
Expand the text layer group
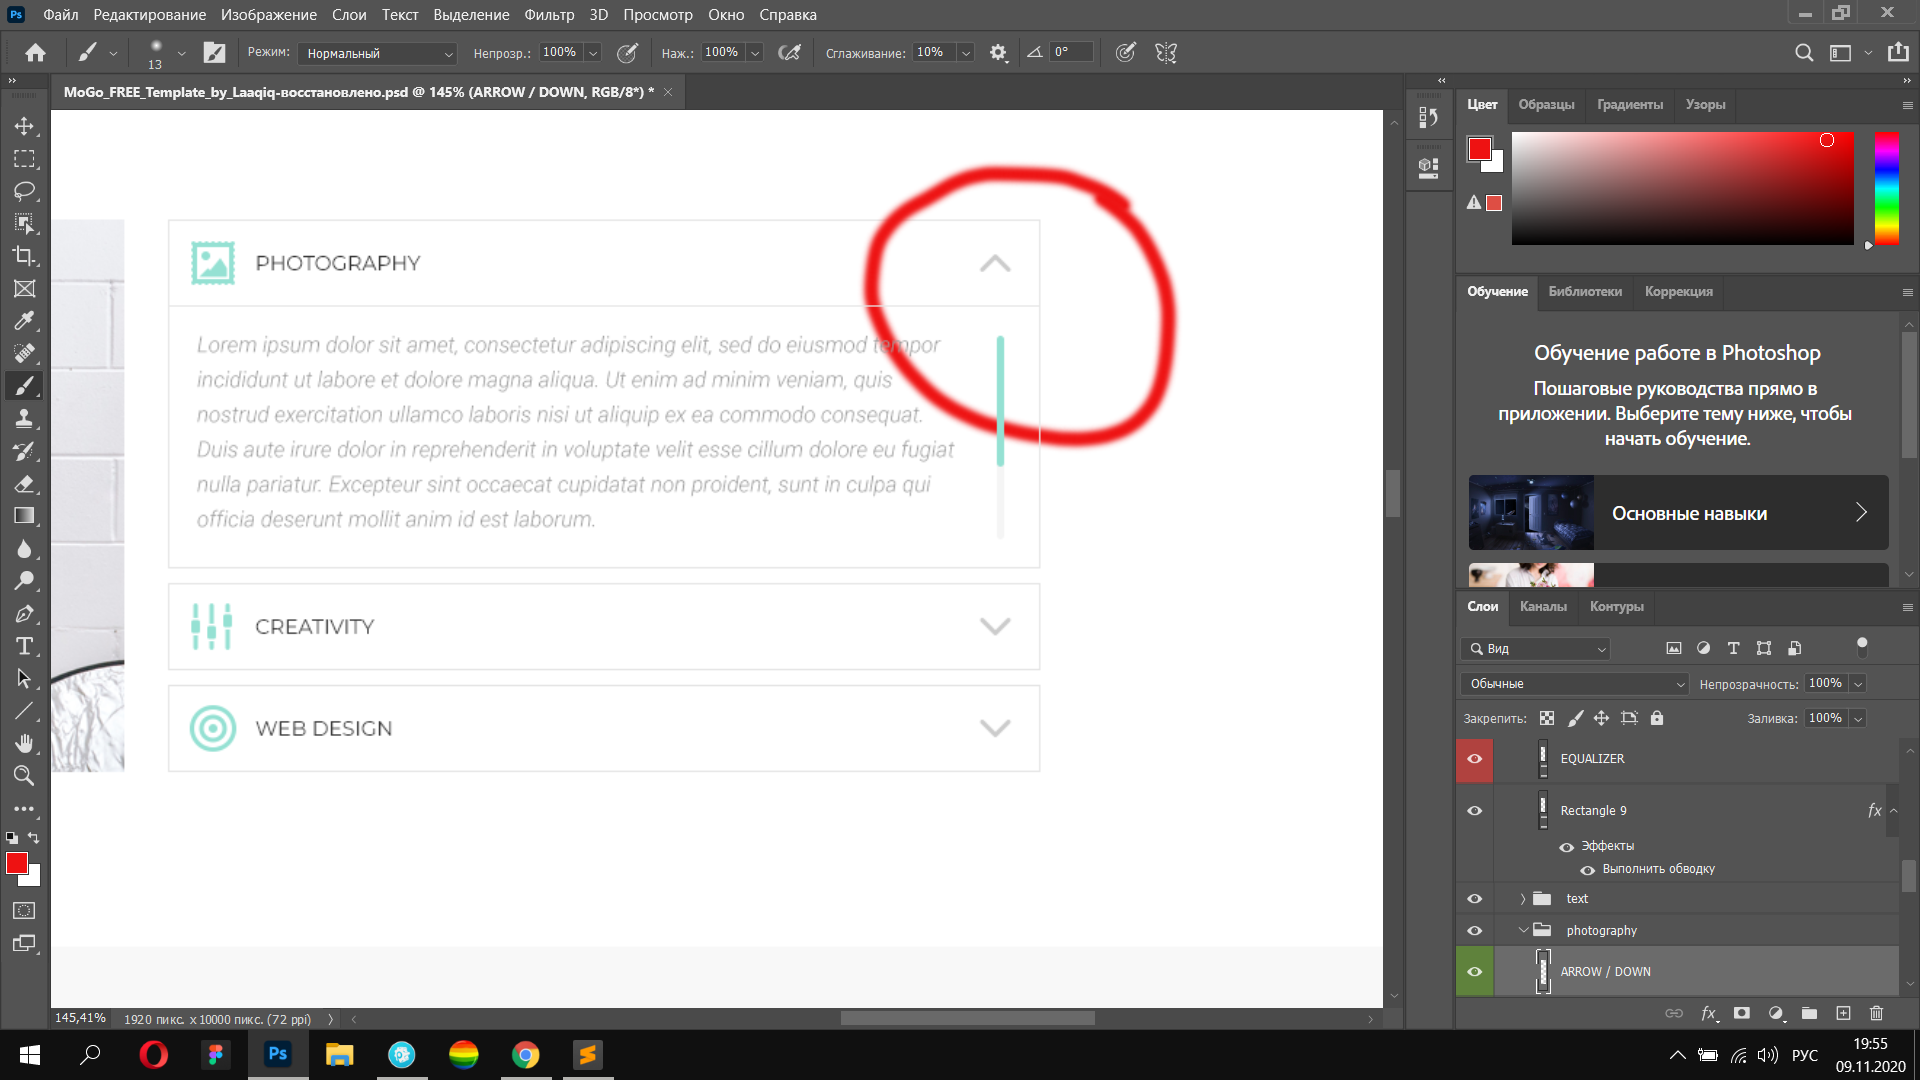tap(1523, 899)
